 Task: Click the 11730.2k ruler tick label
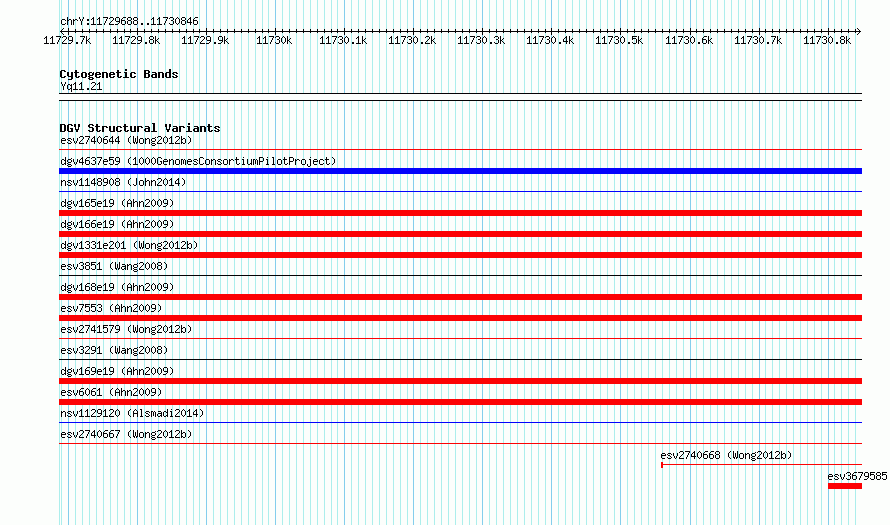pos(412,40)
